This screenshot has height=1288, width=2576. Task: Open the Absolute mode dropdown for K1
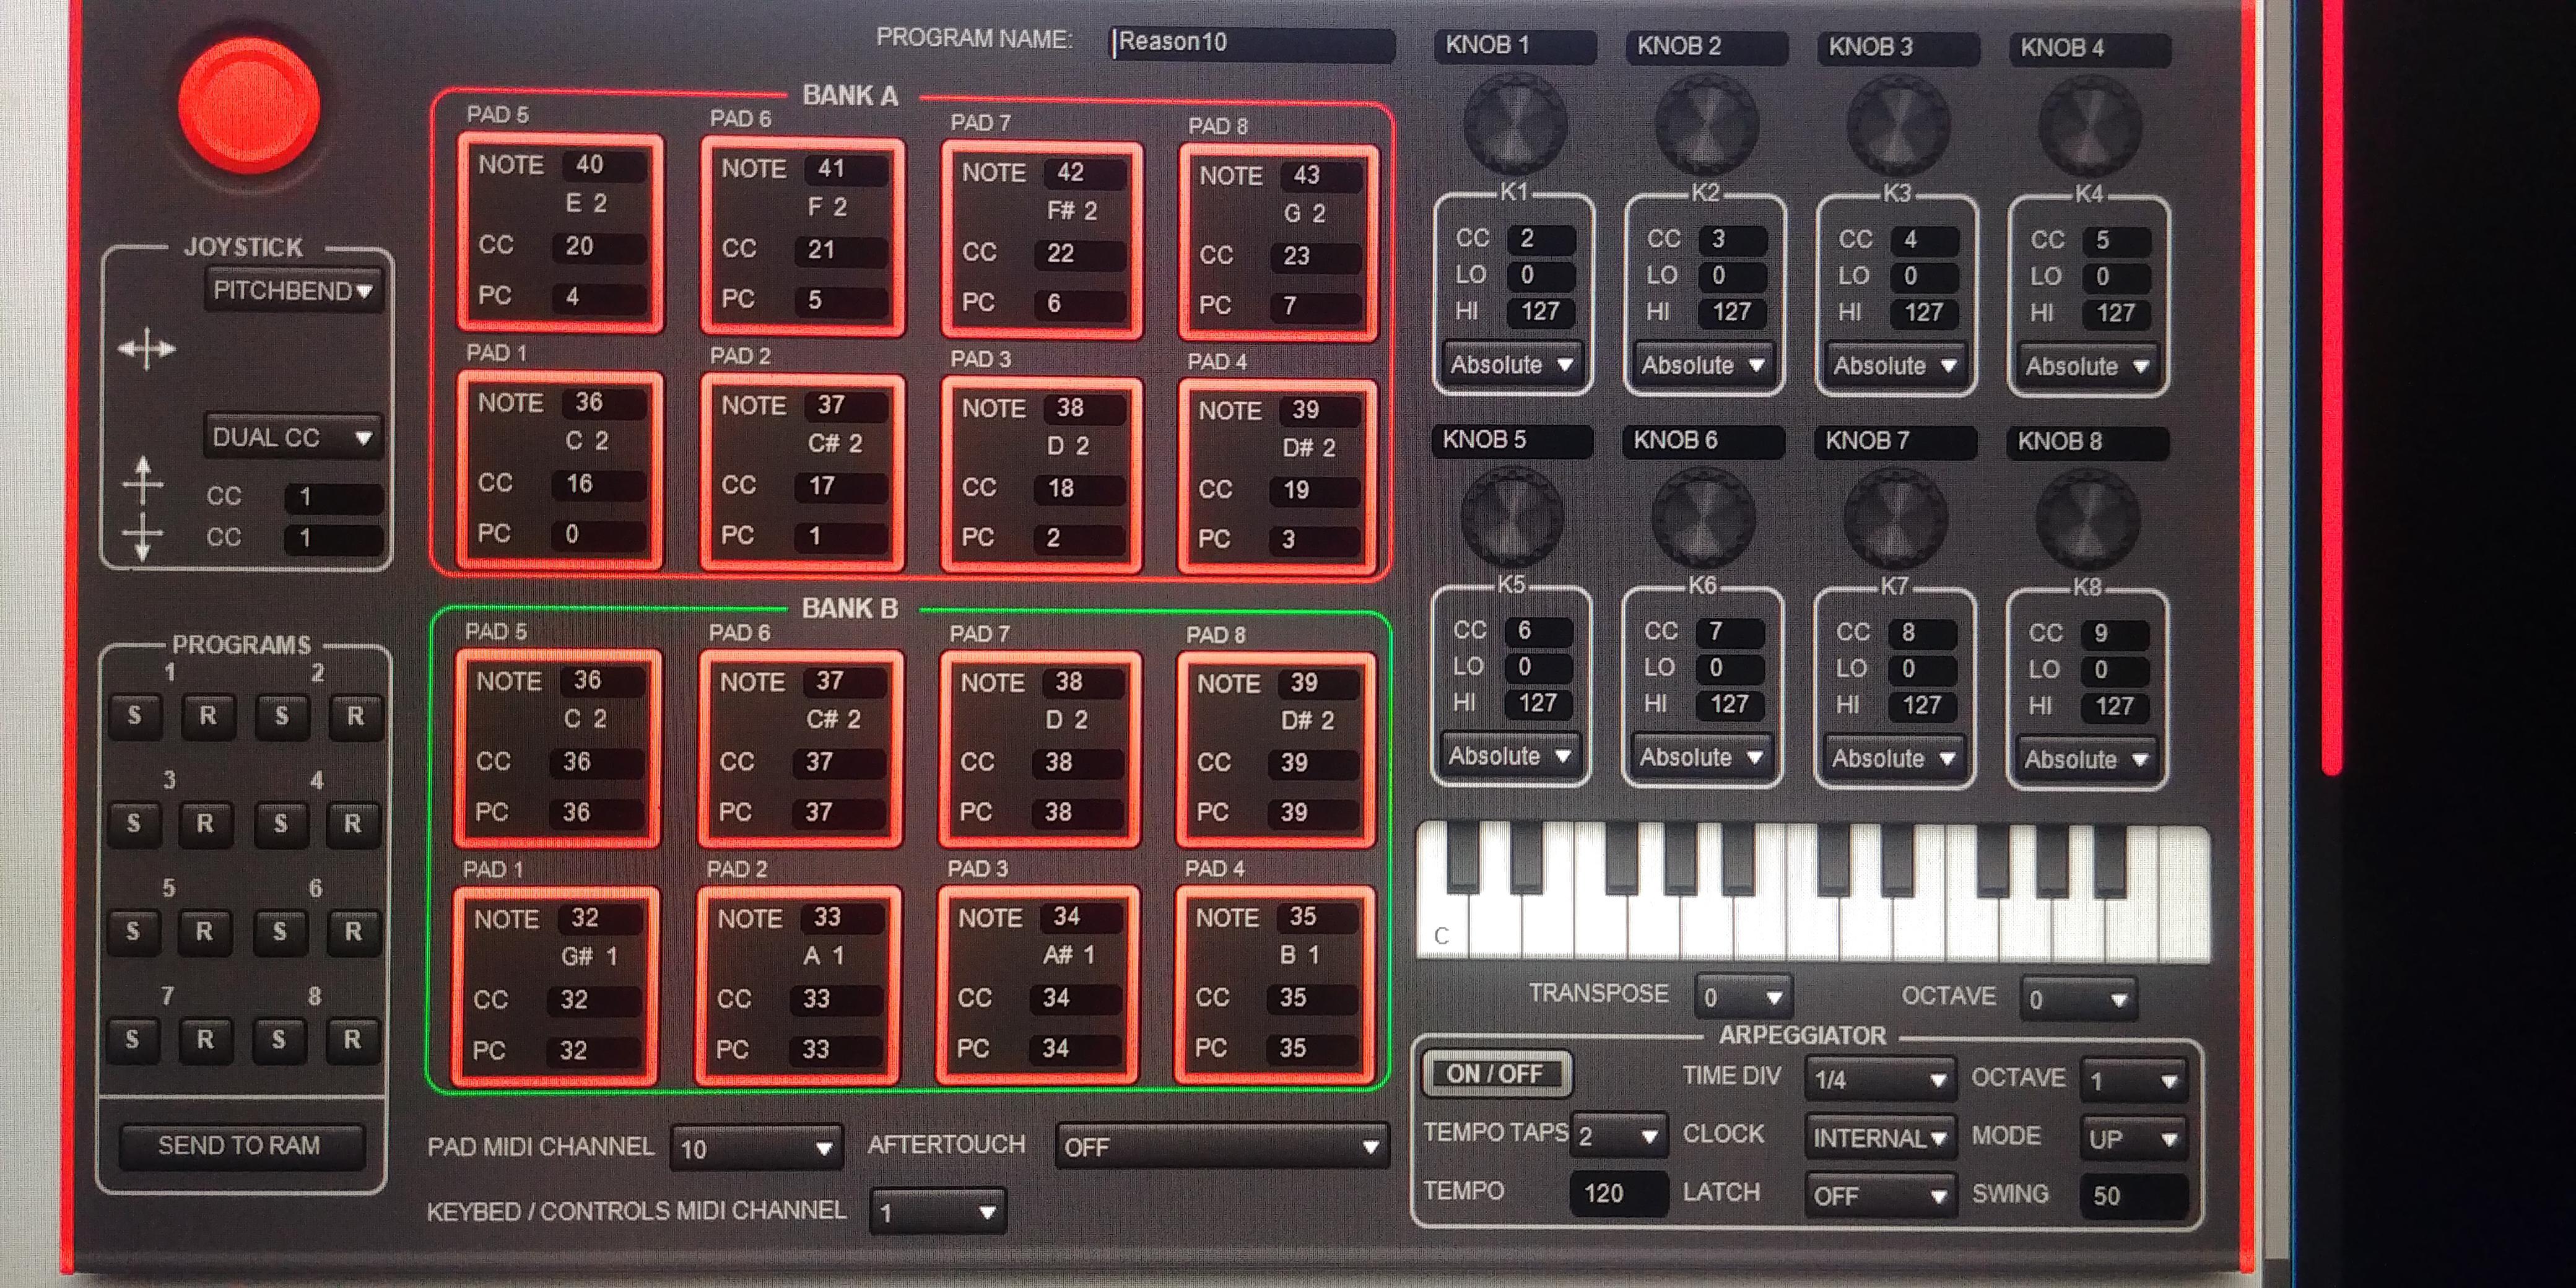pos(1510,365)
